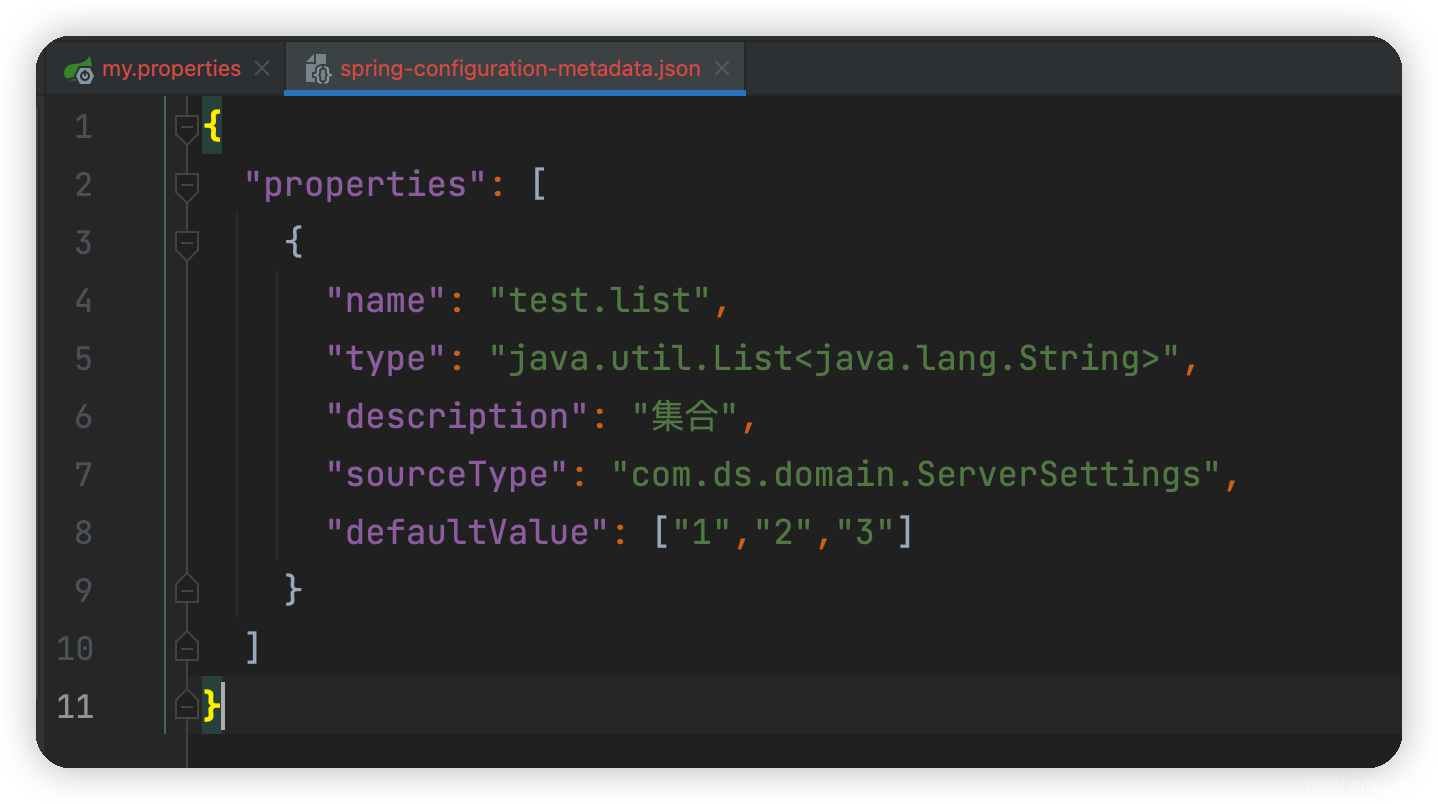Place cursor on "properties" key
This screenshot has width=1438, height=804.
click(366, 185)
